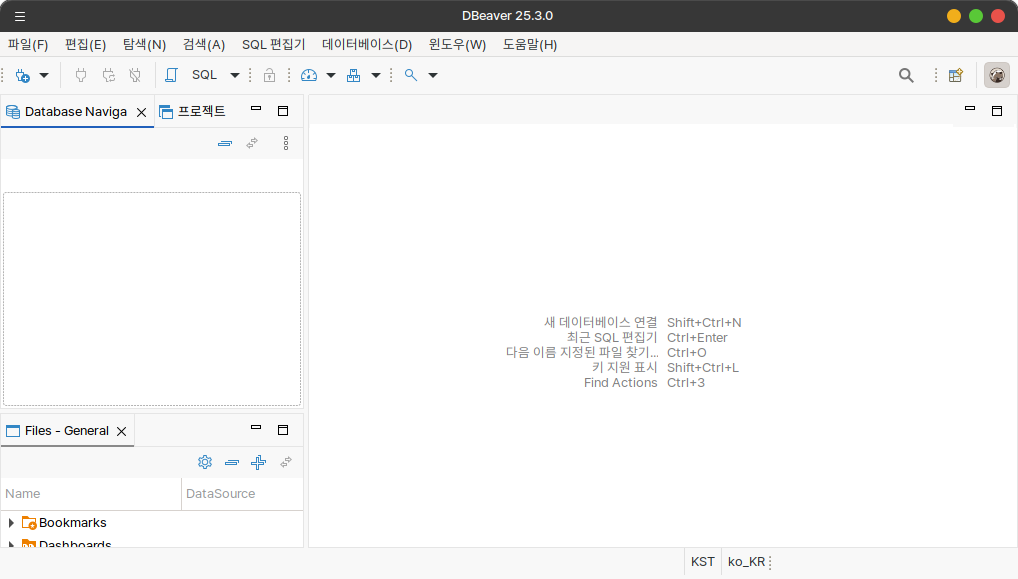Switch to the 프로젝트 tab
Image resolution: width=1018 pixels, height=579 pixels.
point(193,112)
